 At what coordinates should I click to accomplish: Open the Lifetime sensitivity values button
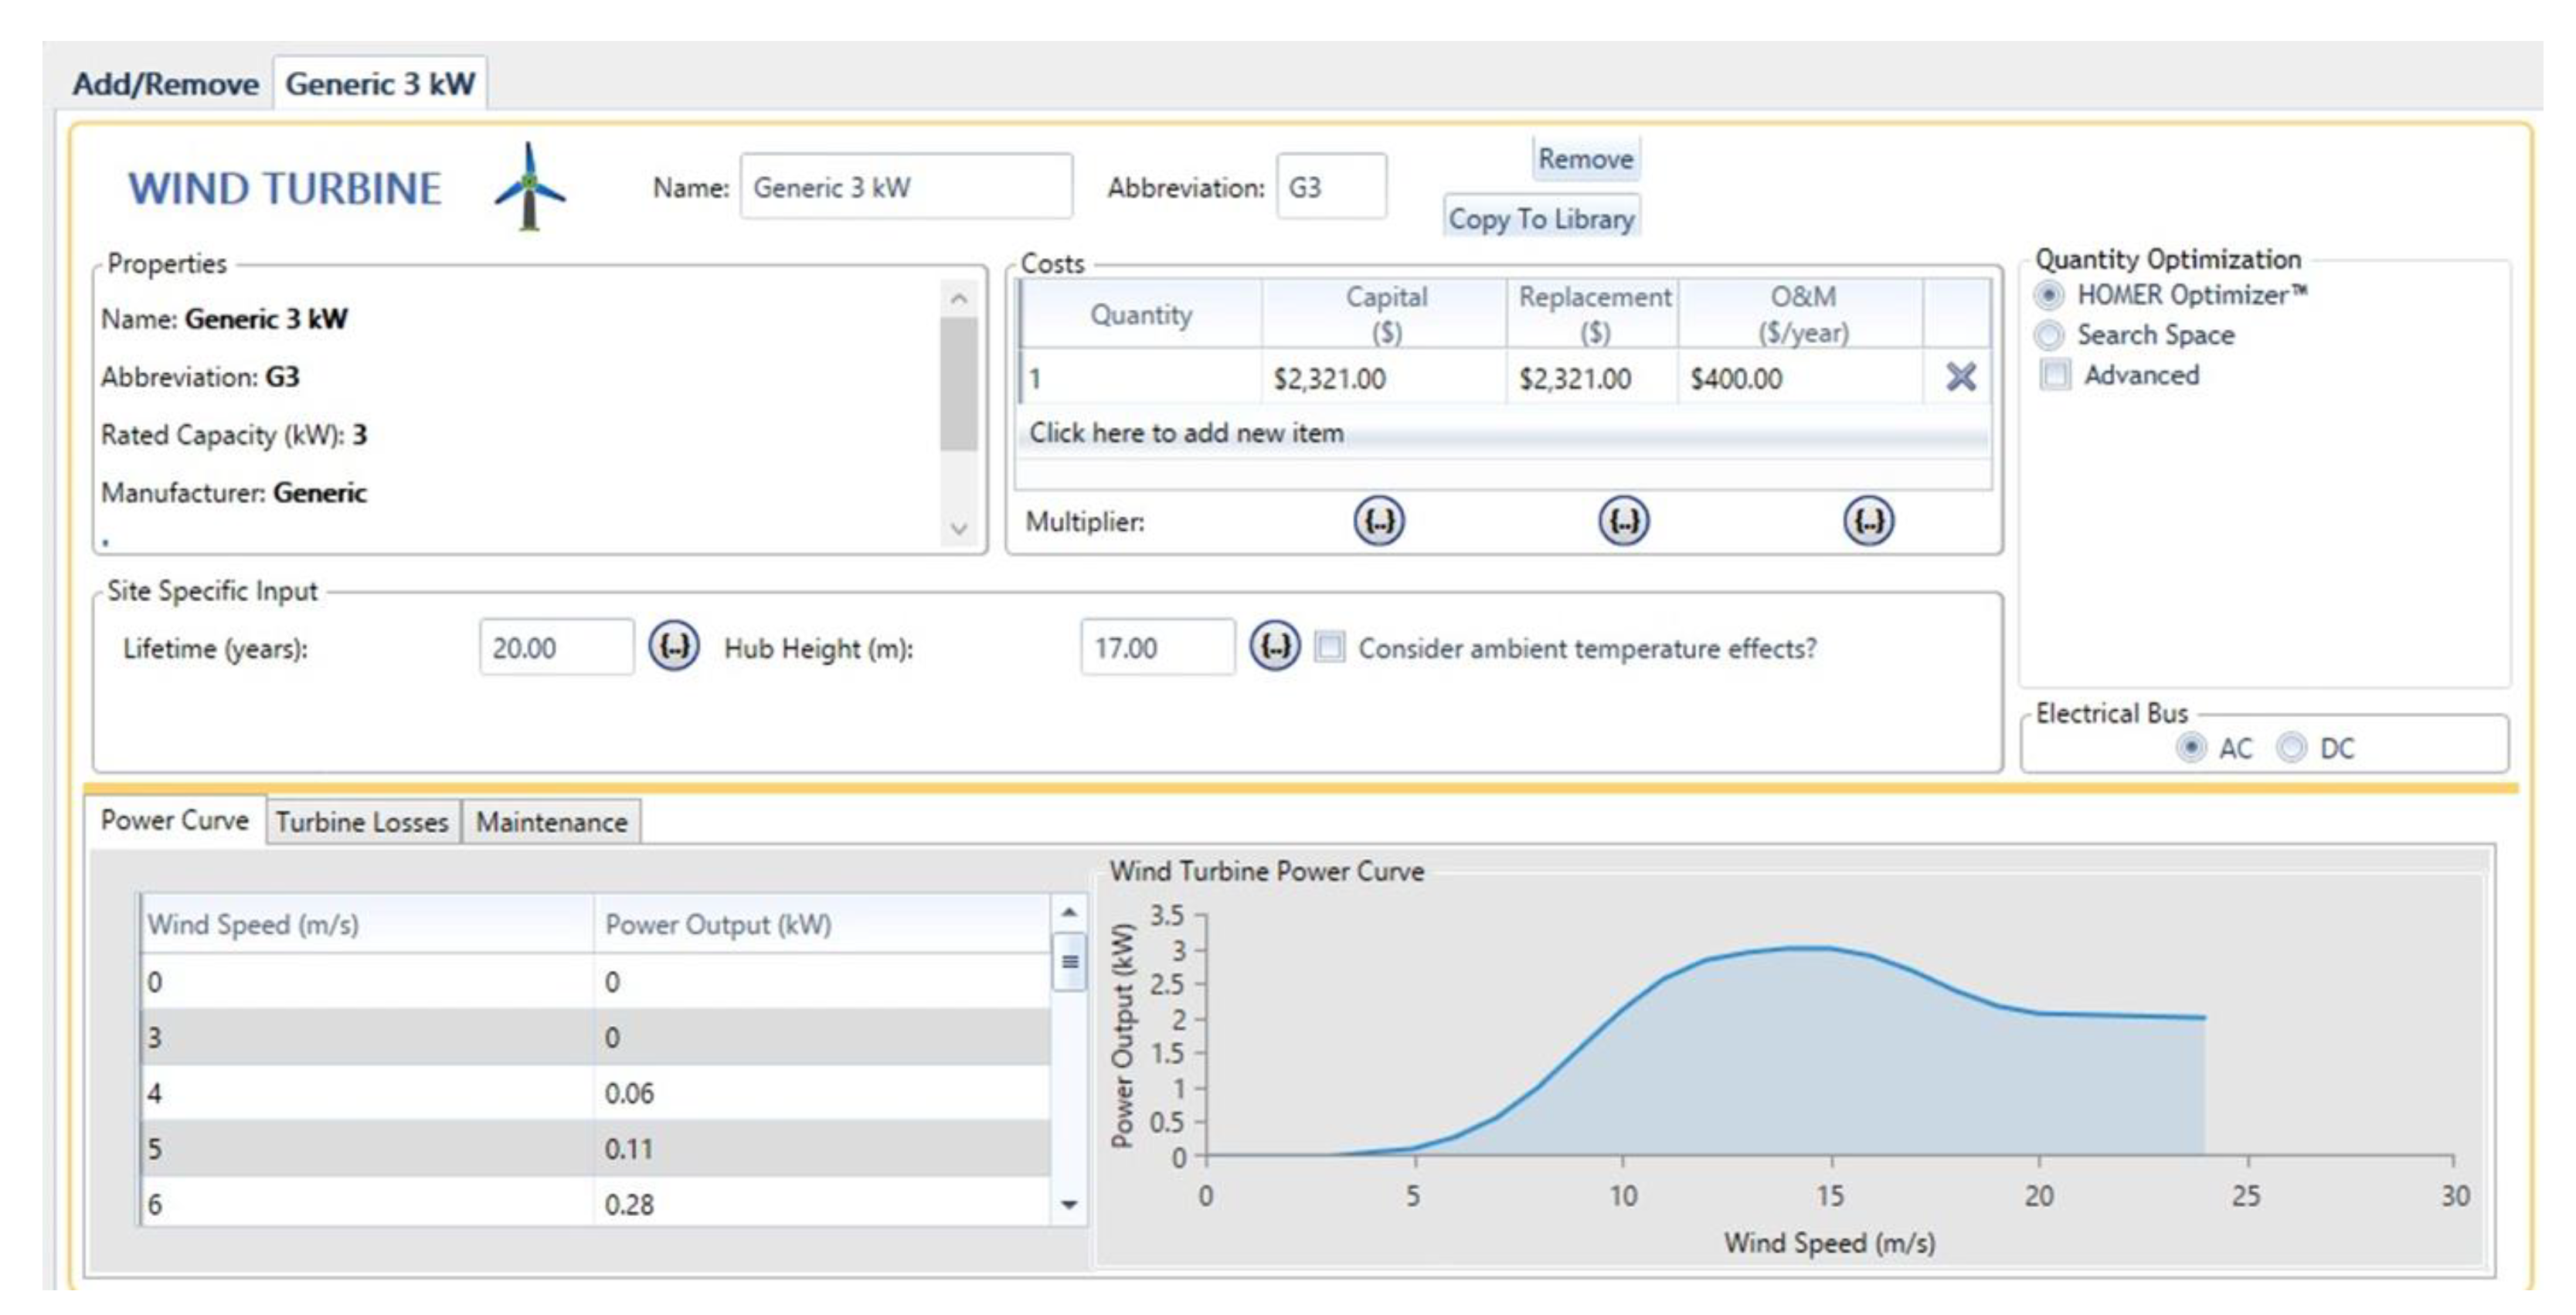[674, 646]
